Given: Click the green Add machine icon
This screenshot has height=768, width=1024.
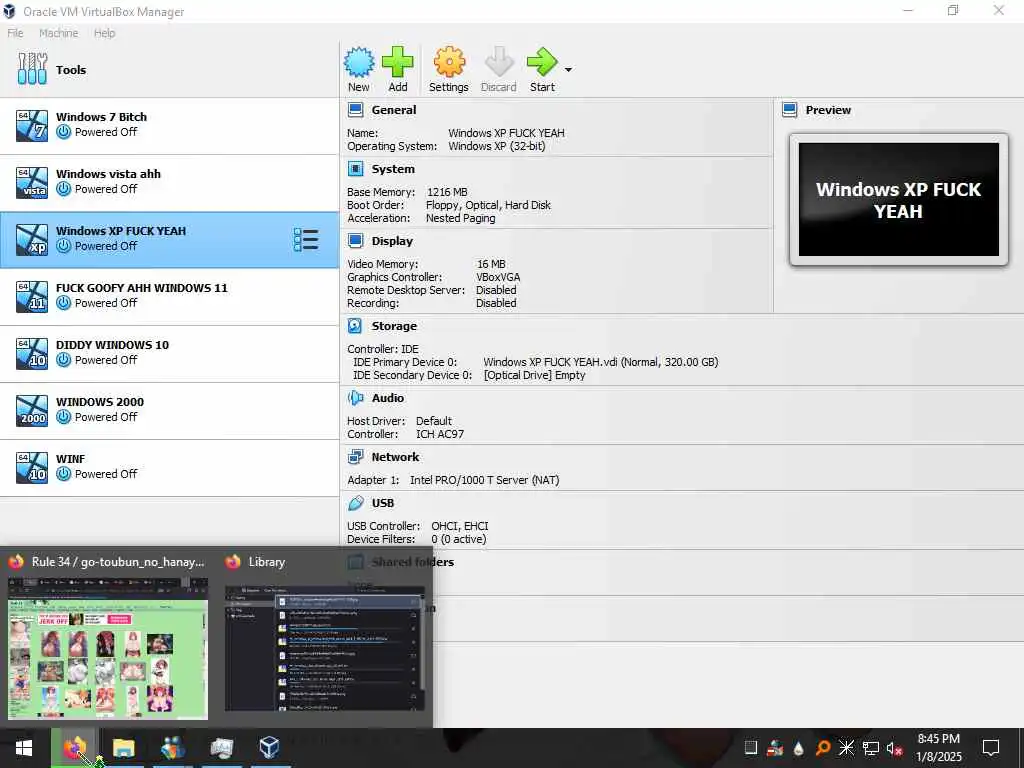Looking at the screenshot, I should [397, 63].
